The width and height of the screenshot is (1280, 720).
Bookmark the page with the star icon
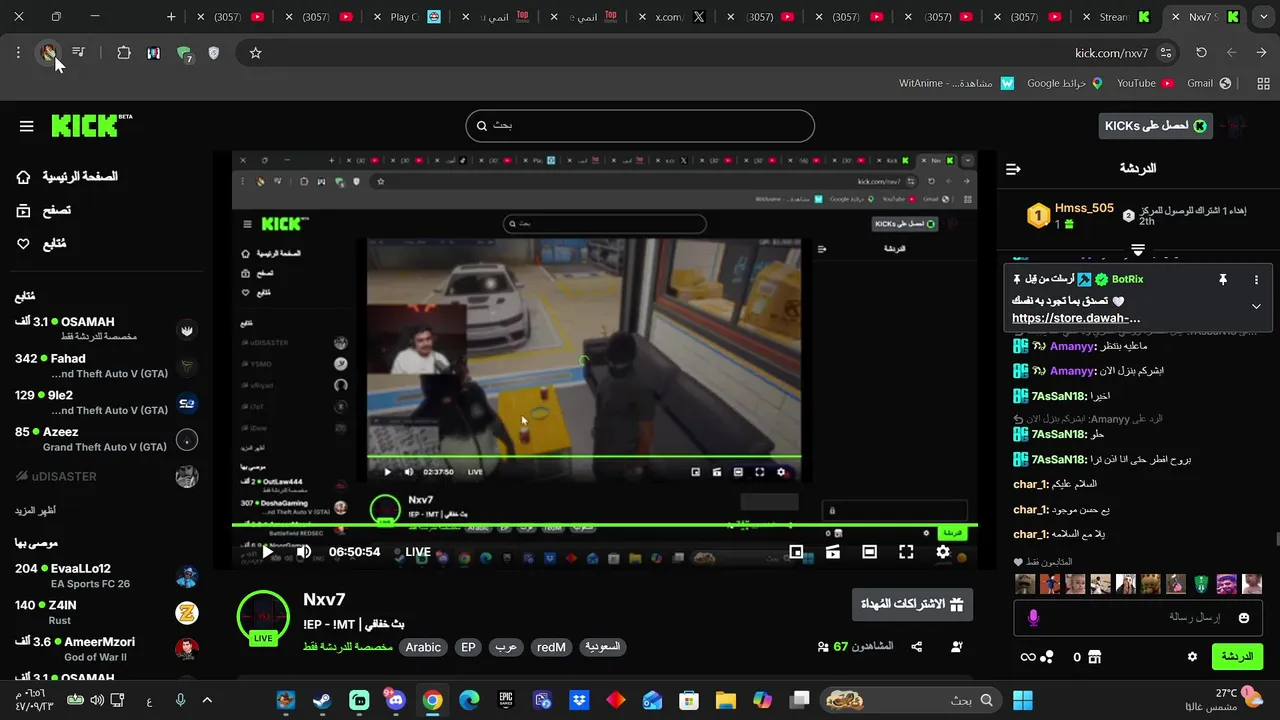click(255, 53)
